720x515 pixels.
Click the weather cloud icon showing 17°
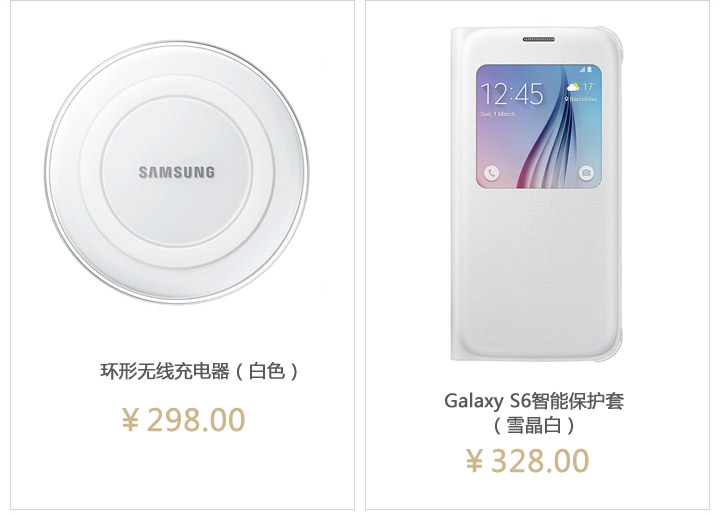[573, 87]
